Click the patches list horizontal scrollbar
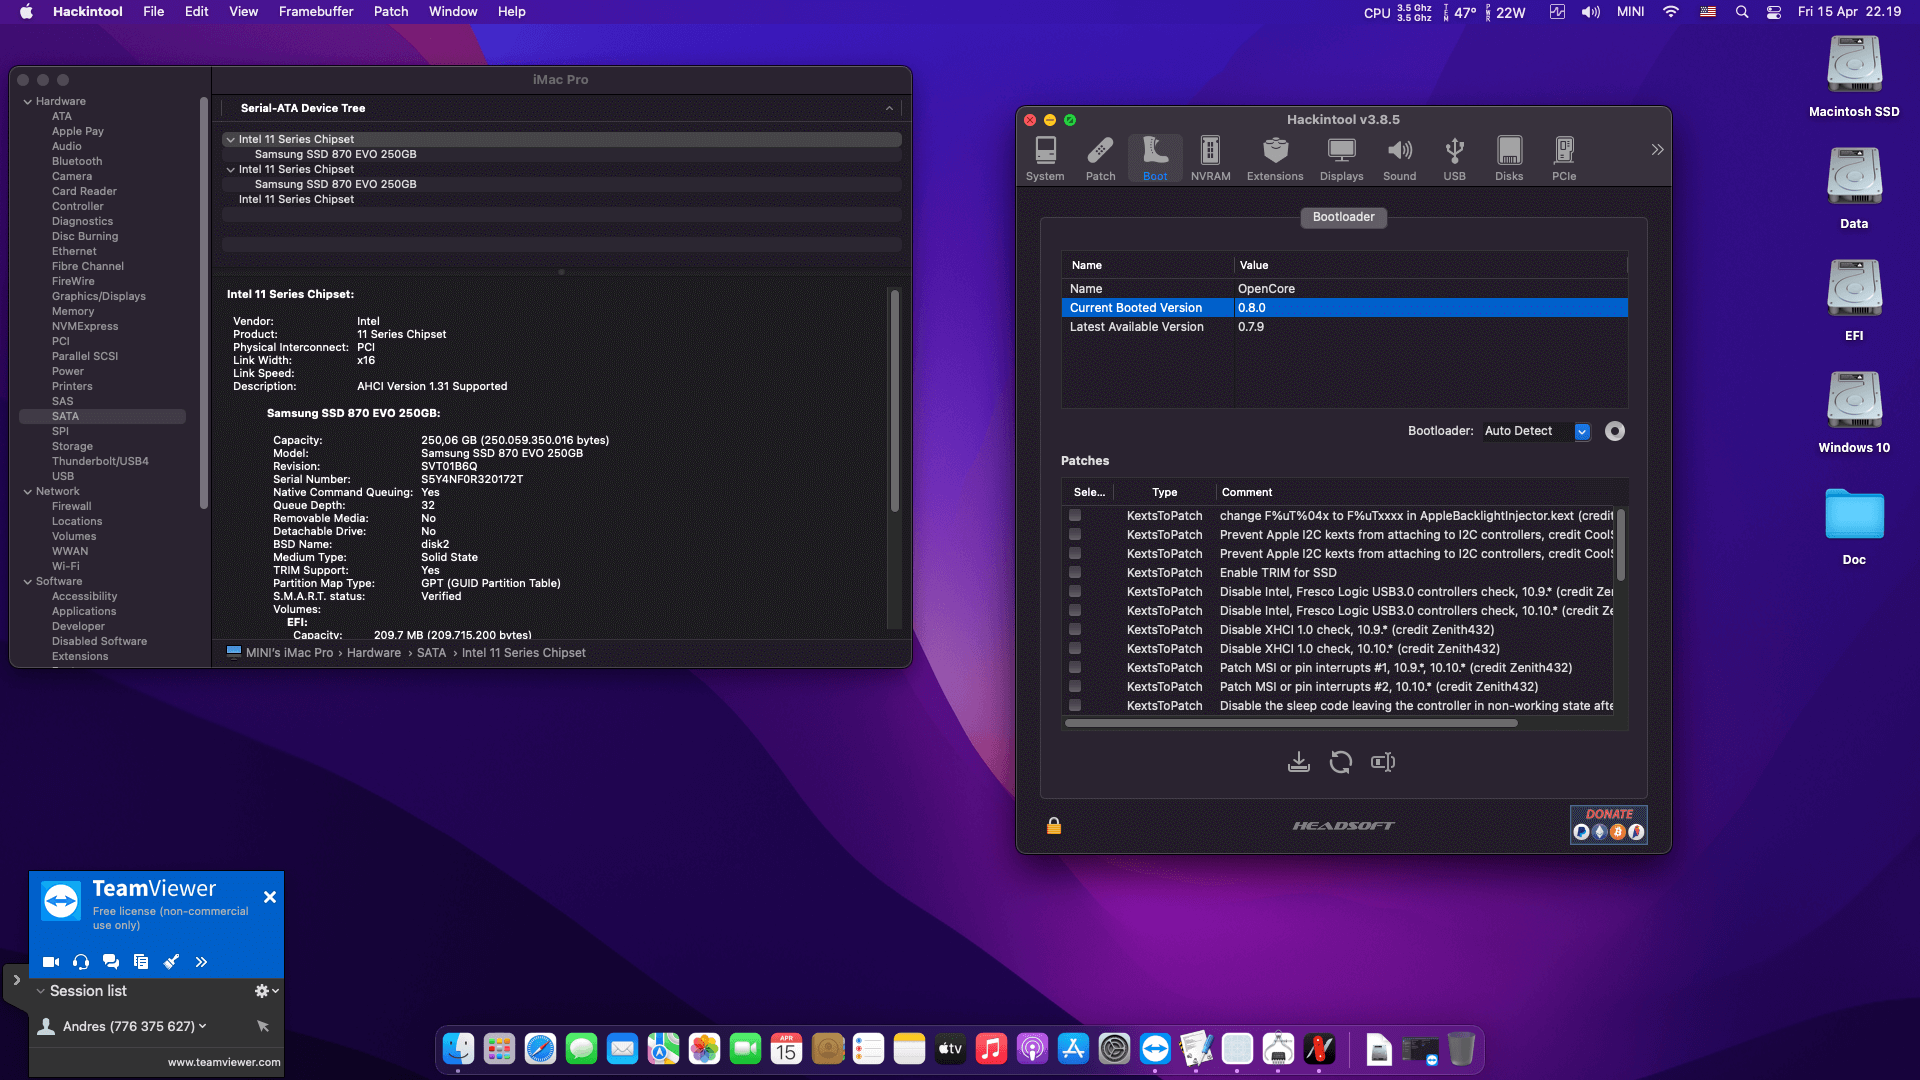The height and width of the screenshot is (1080, 1920). click(x=1290, y=723)
